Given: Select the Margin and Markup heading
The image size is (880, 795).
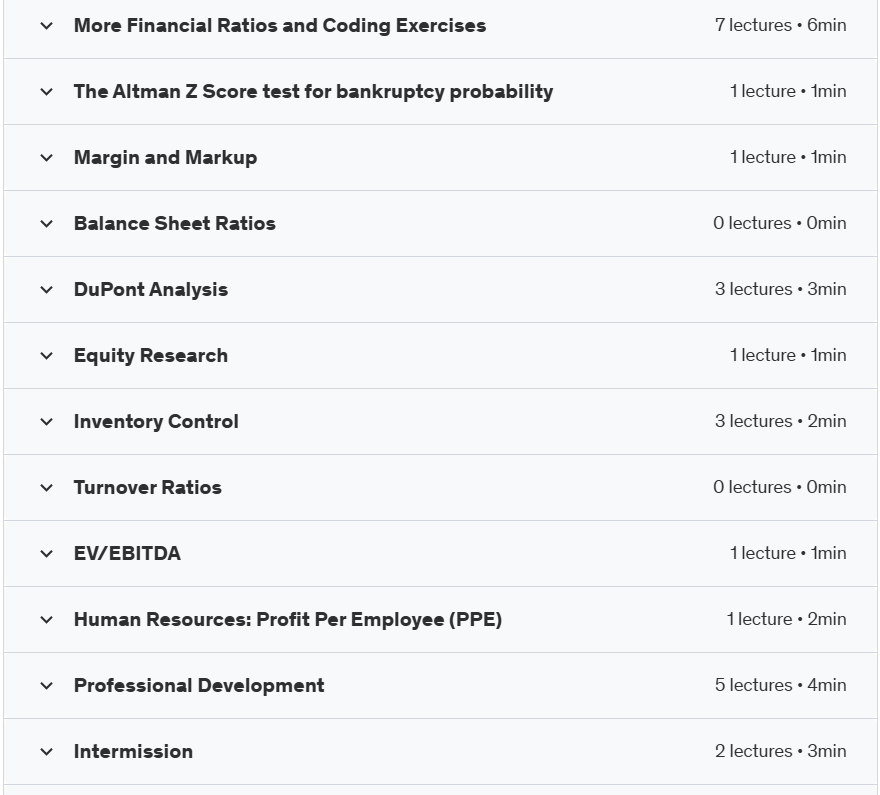Looking at the screenshot, I should 166,158.
